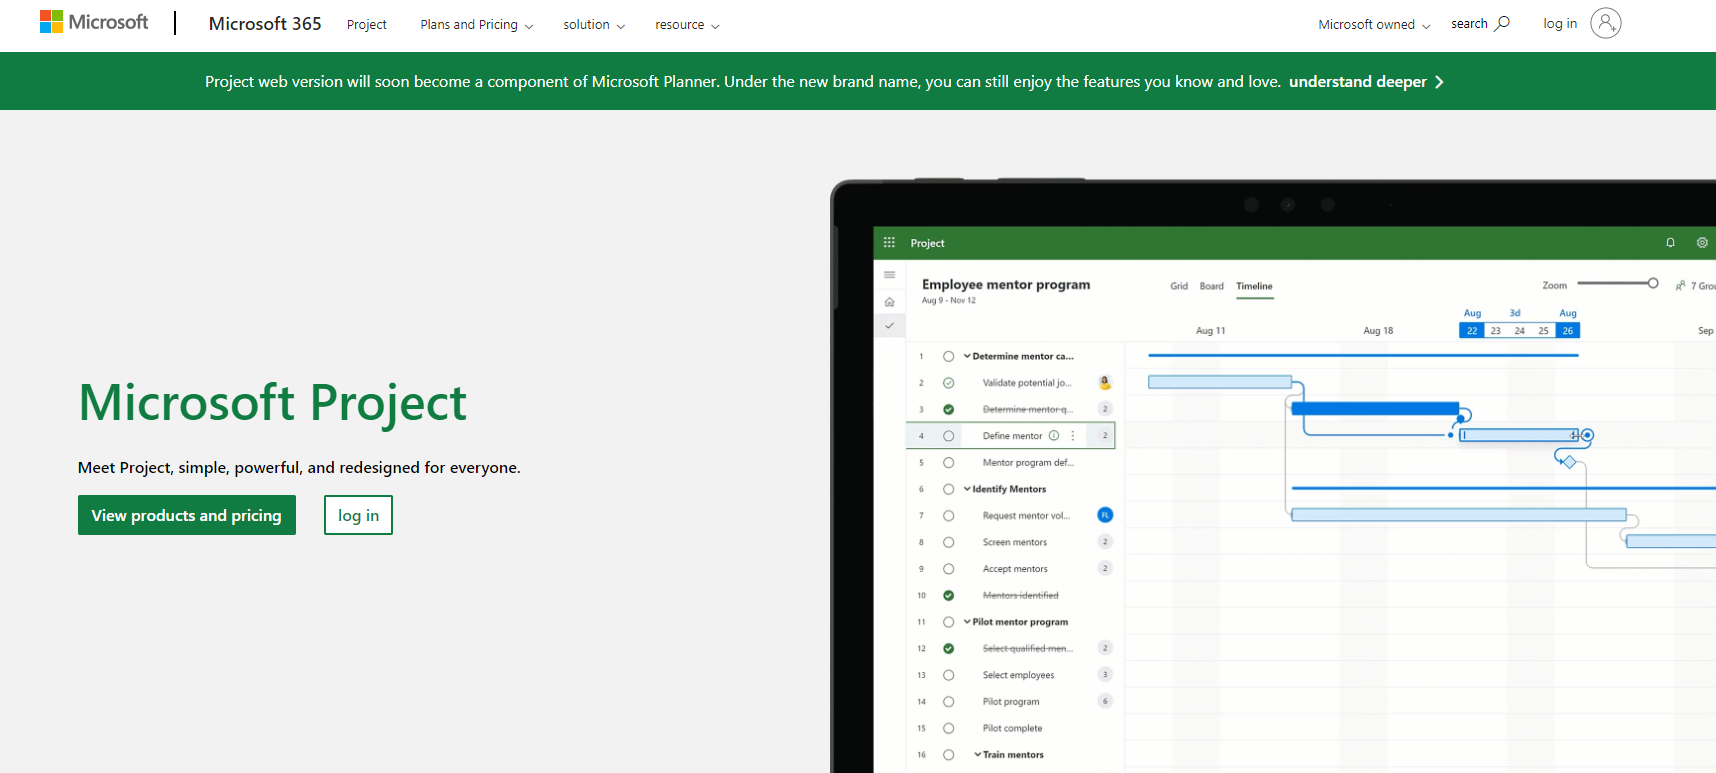The width and height of the screenshot is (1716, 773).
Task: Click the Gantt bar for Request mentor vol
Action: 1458,515
